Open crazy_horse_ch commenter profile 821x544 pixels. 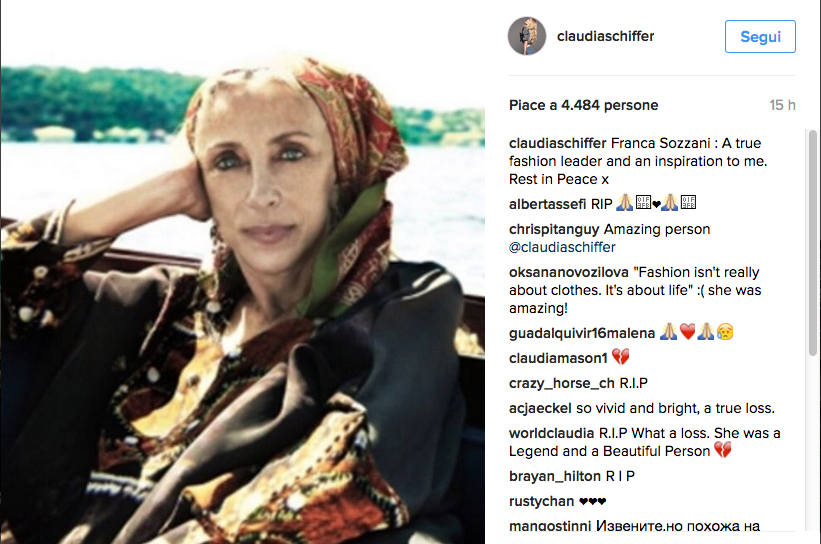[561, 383]
